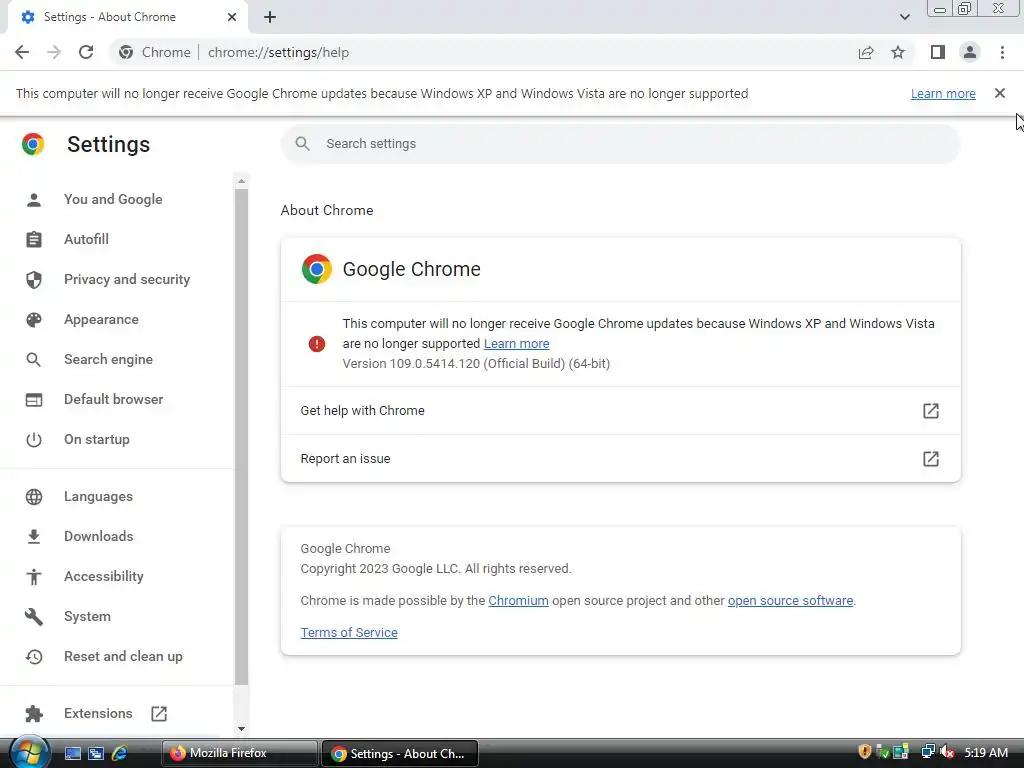This screenshot has width=1024, height=768.
Task: Click Get help with Chrome row text
Action: click(x=362, y=411)
